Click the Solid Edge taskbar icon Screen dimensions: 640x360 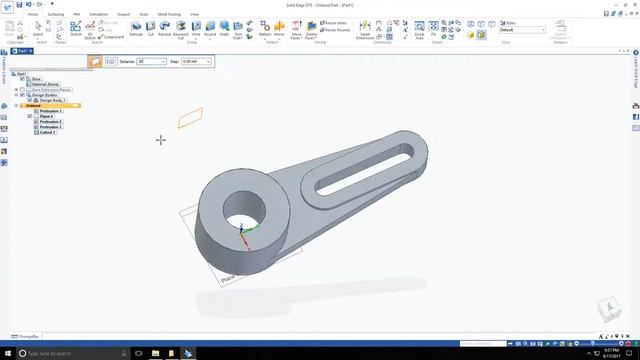[x=188, y=353]
